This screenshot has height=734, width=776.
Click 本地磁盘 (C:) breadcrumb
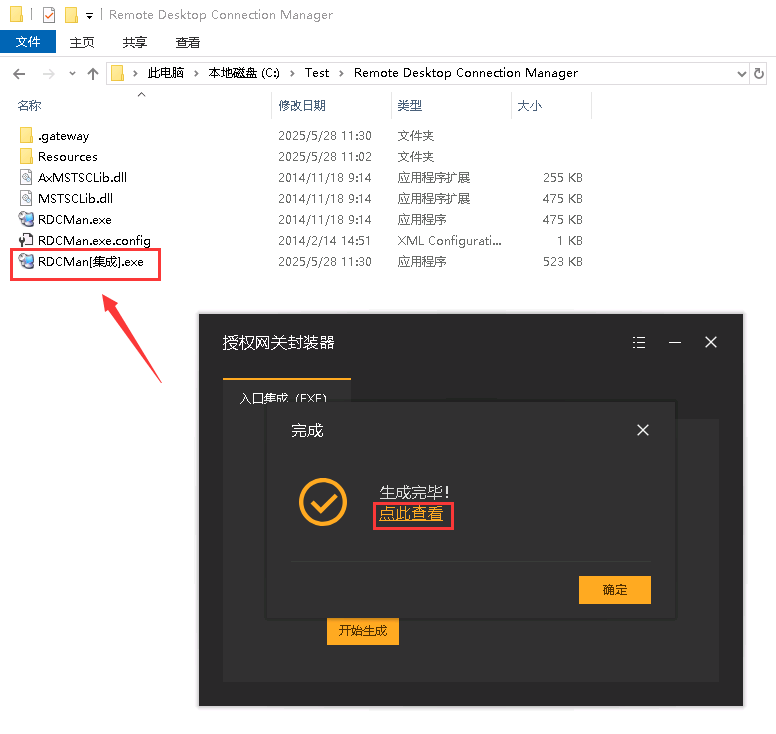click(243, 73)
